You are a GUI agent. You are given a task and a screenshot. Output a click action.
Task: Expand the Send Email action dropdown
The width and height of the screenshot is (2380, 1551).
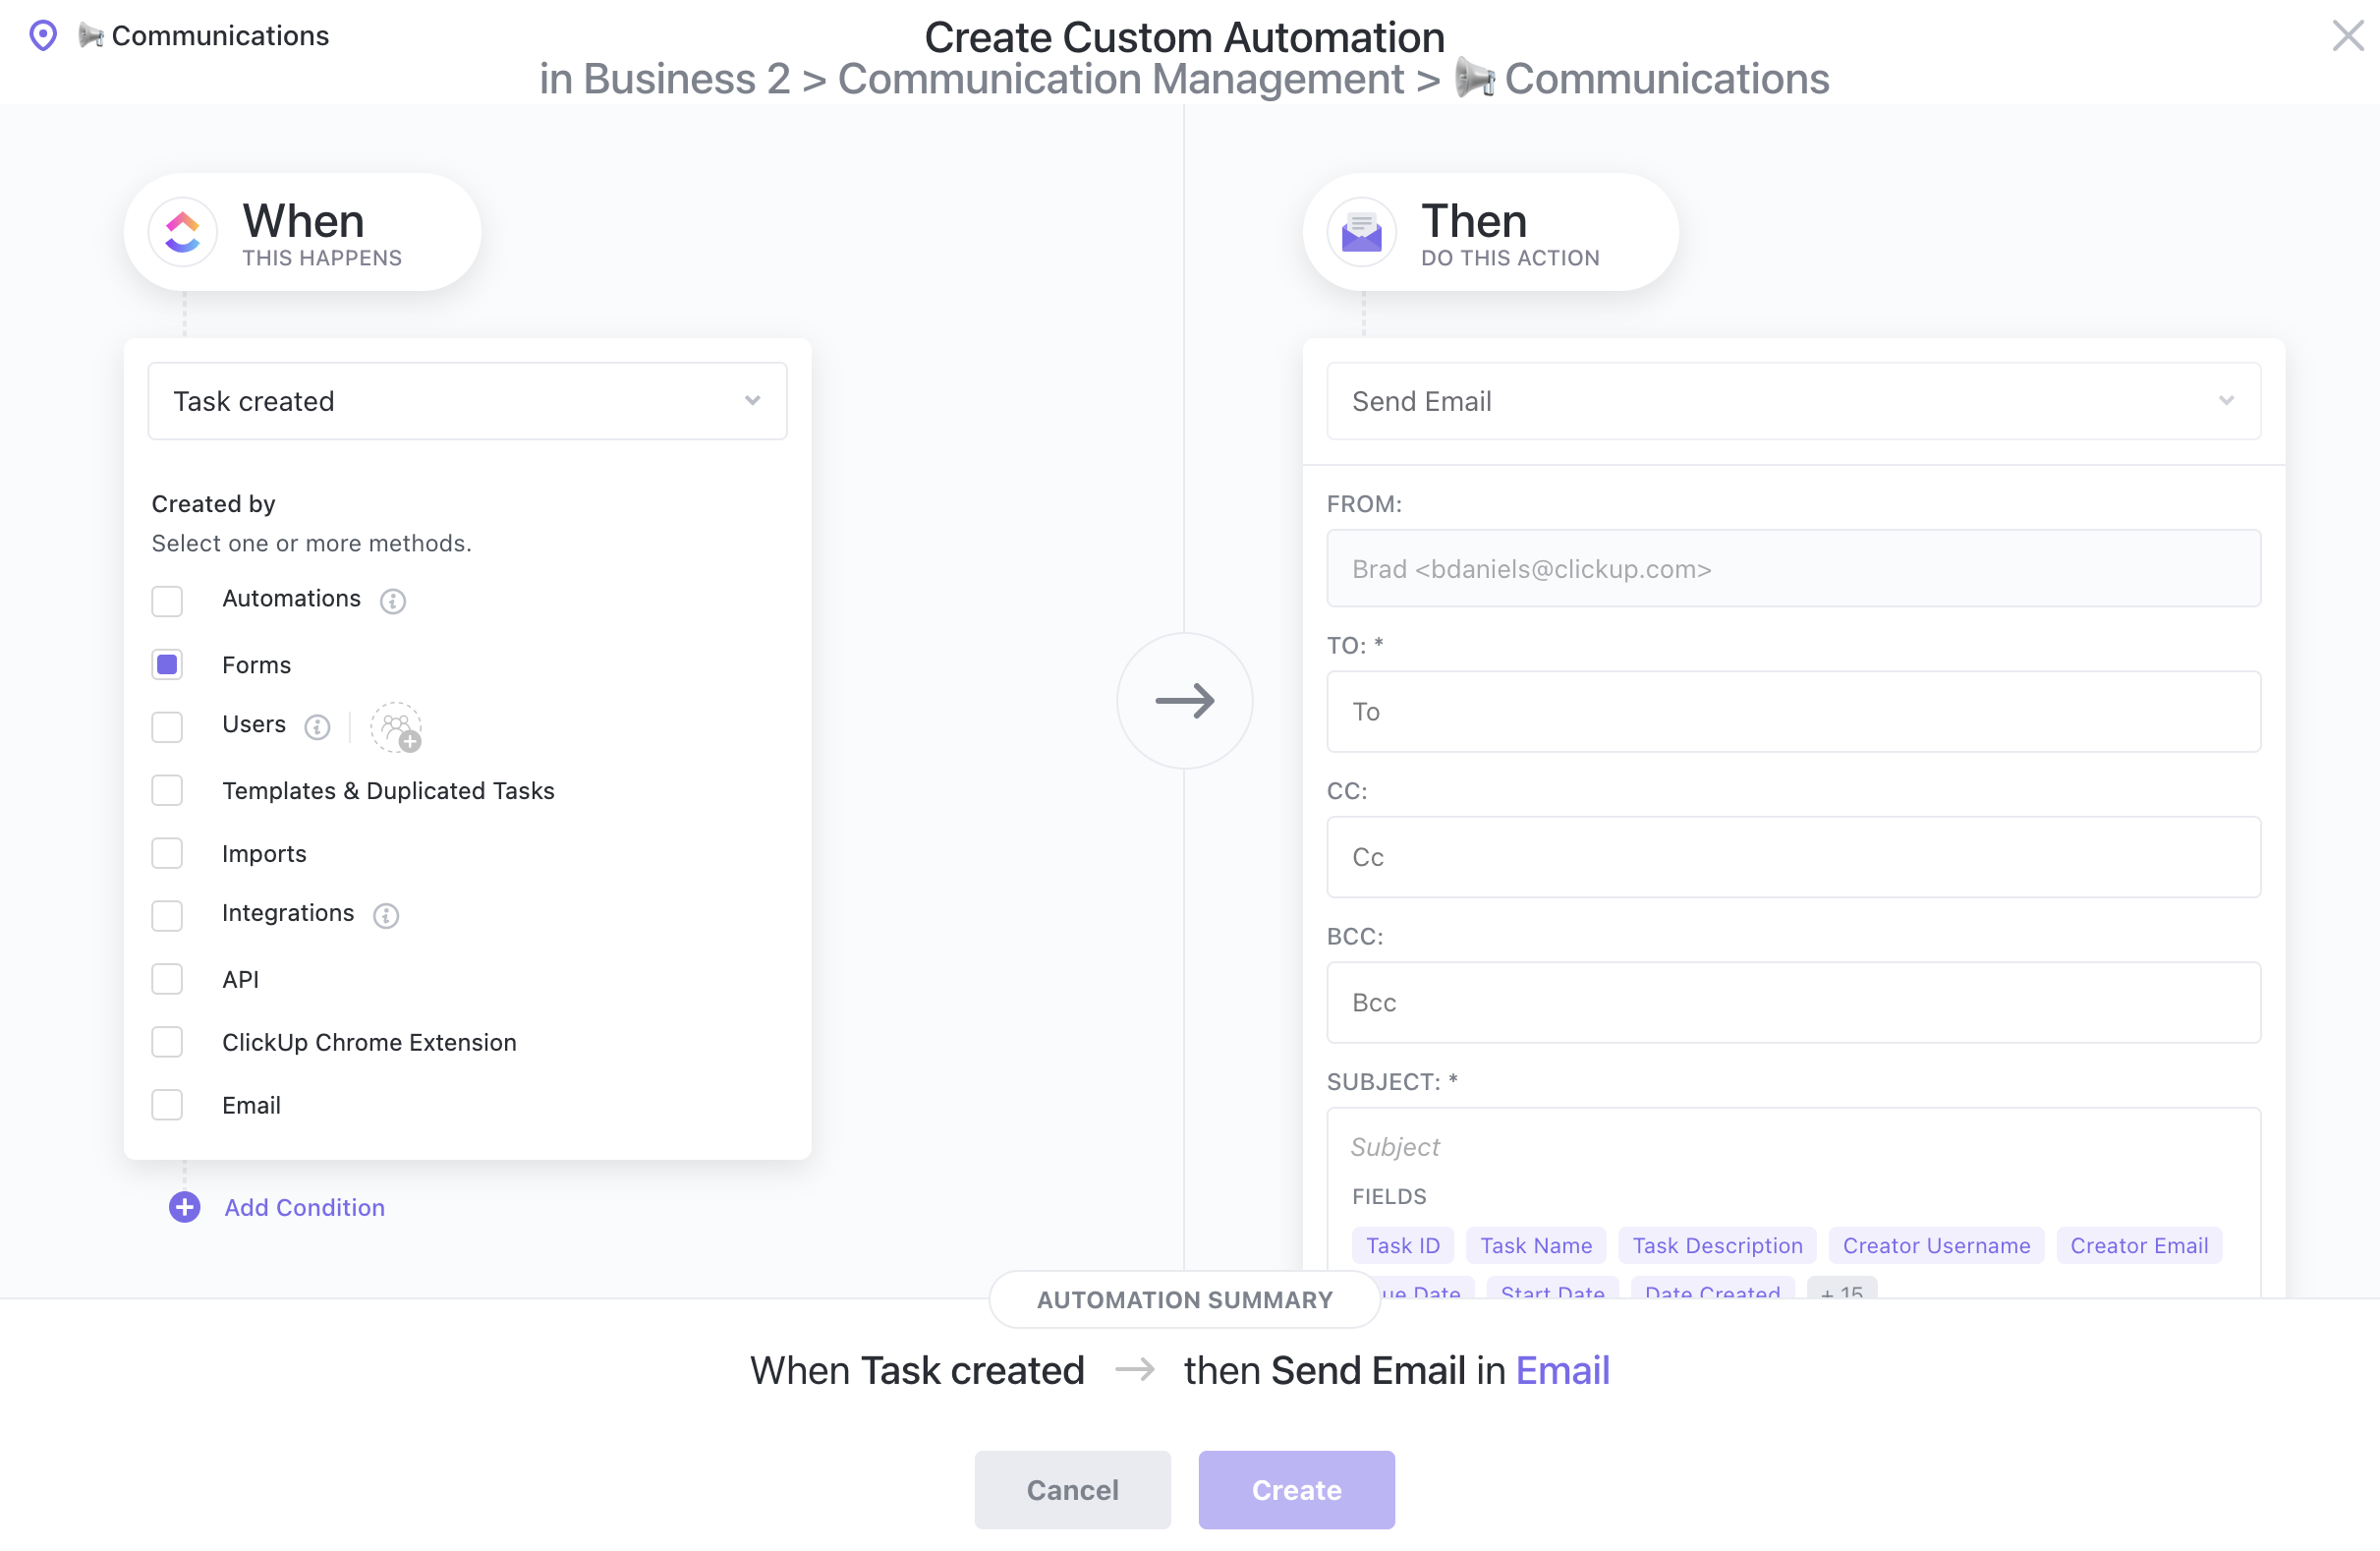coord(1792,401)
